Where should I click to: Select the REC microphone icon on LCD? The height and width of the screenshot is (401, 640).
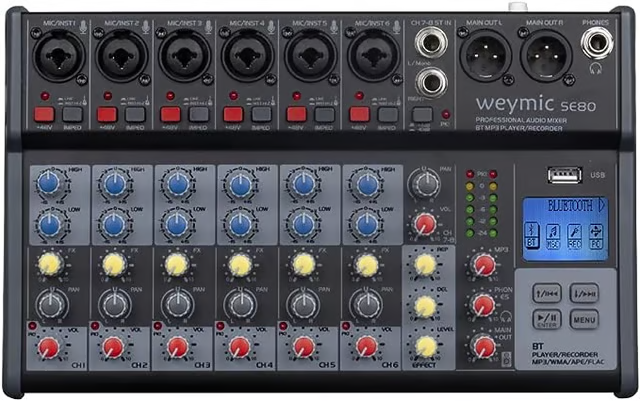pos(574,236)
